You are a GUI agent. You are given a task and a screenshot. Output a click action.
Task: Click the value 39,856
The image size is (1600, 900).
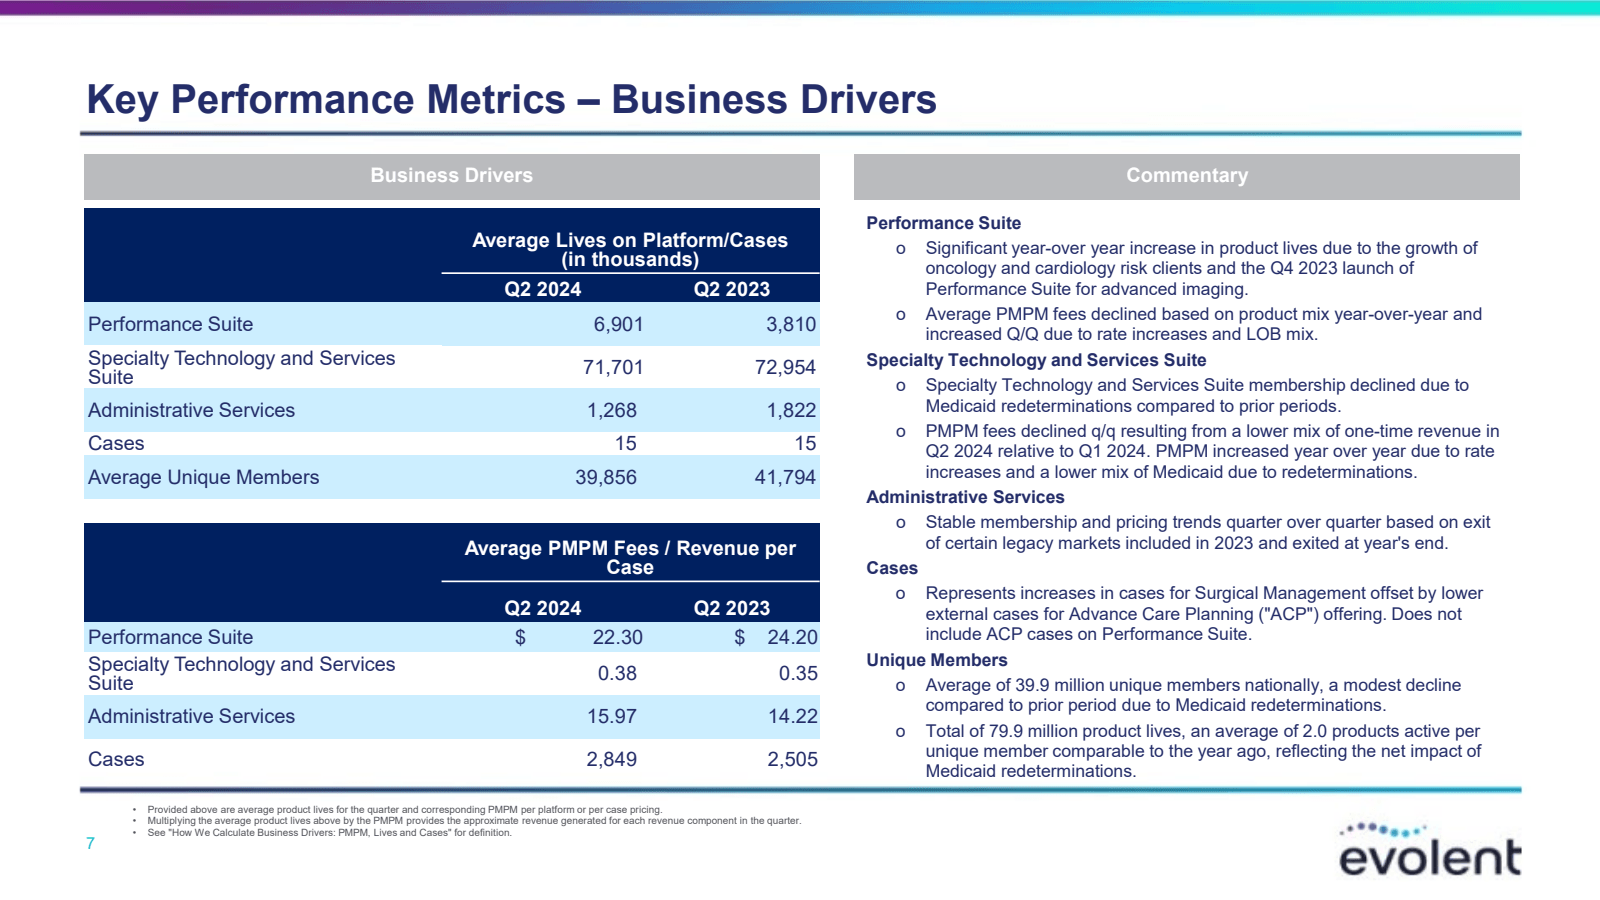coord(606,477)
